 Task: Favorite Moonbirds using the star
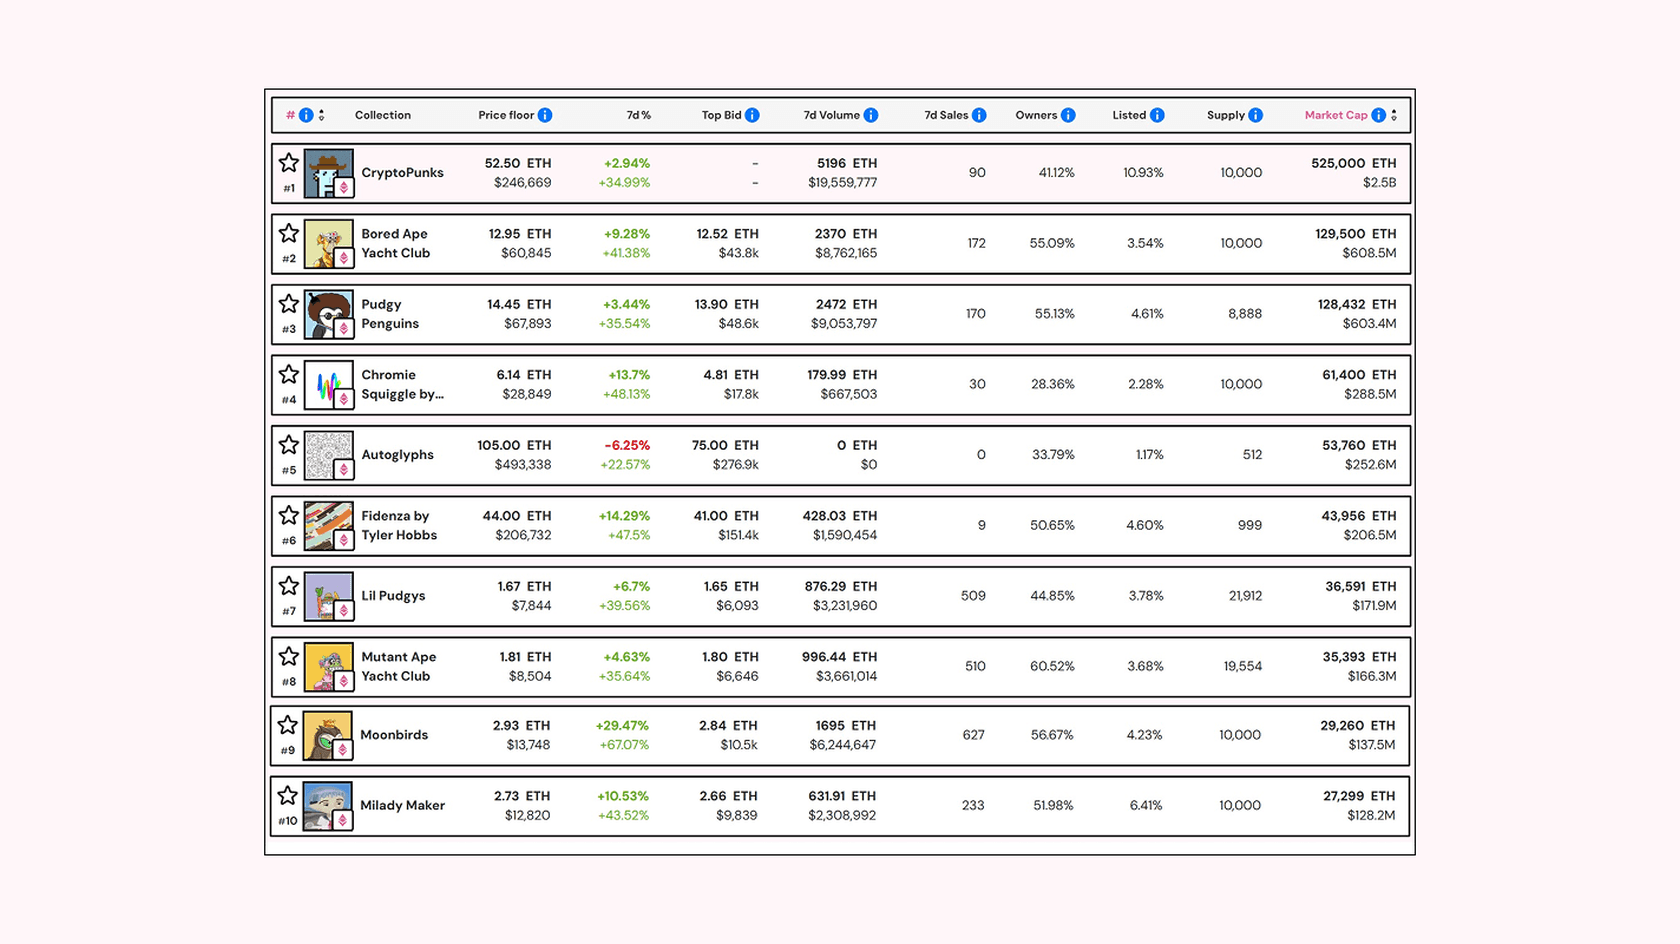point(288,724)
